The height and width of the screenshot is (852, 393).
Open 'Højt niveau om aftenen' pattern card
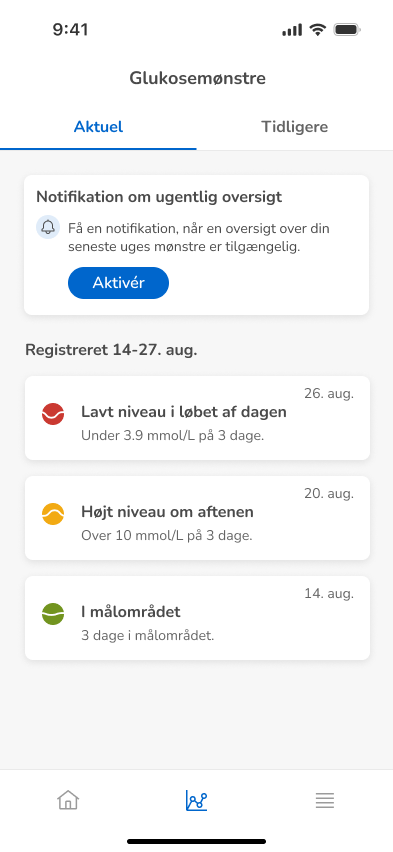[x=197, y=518]
